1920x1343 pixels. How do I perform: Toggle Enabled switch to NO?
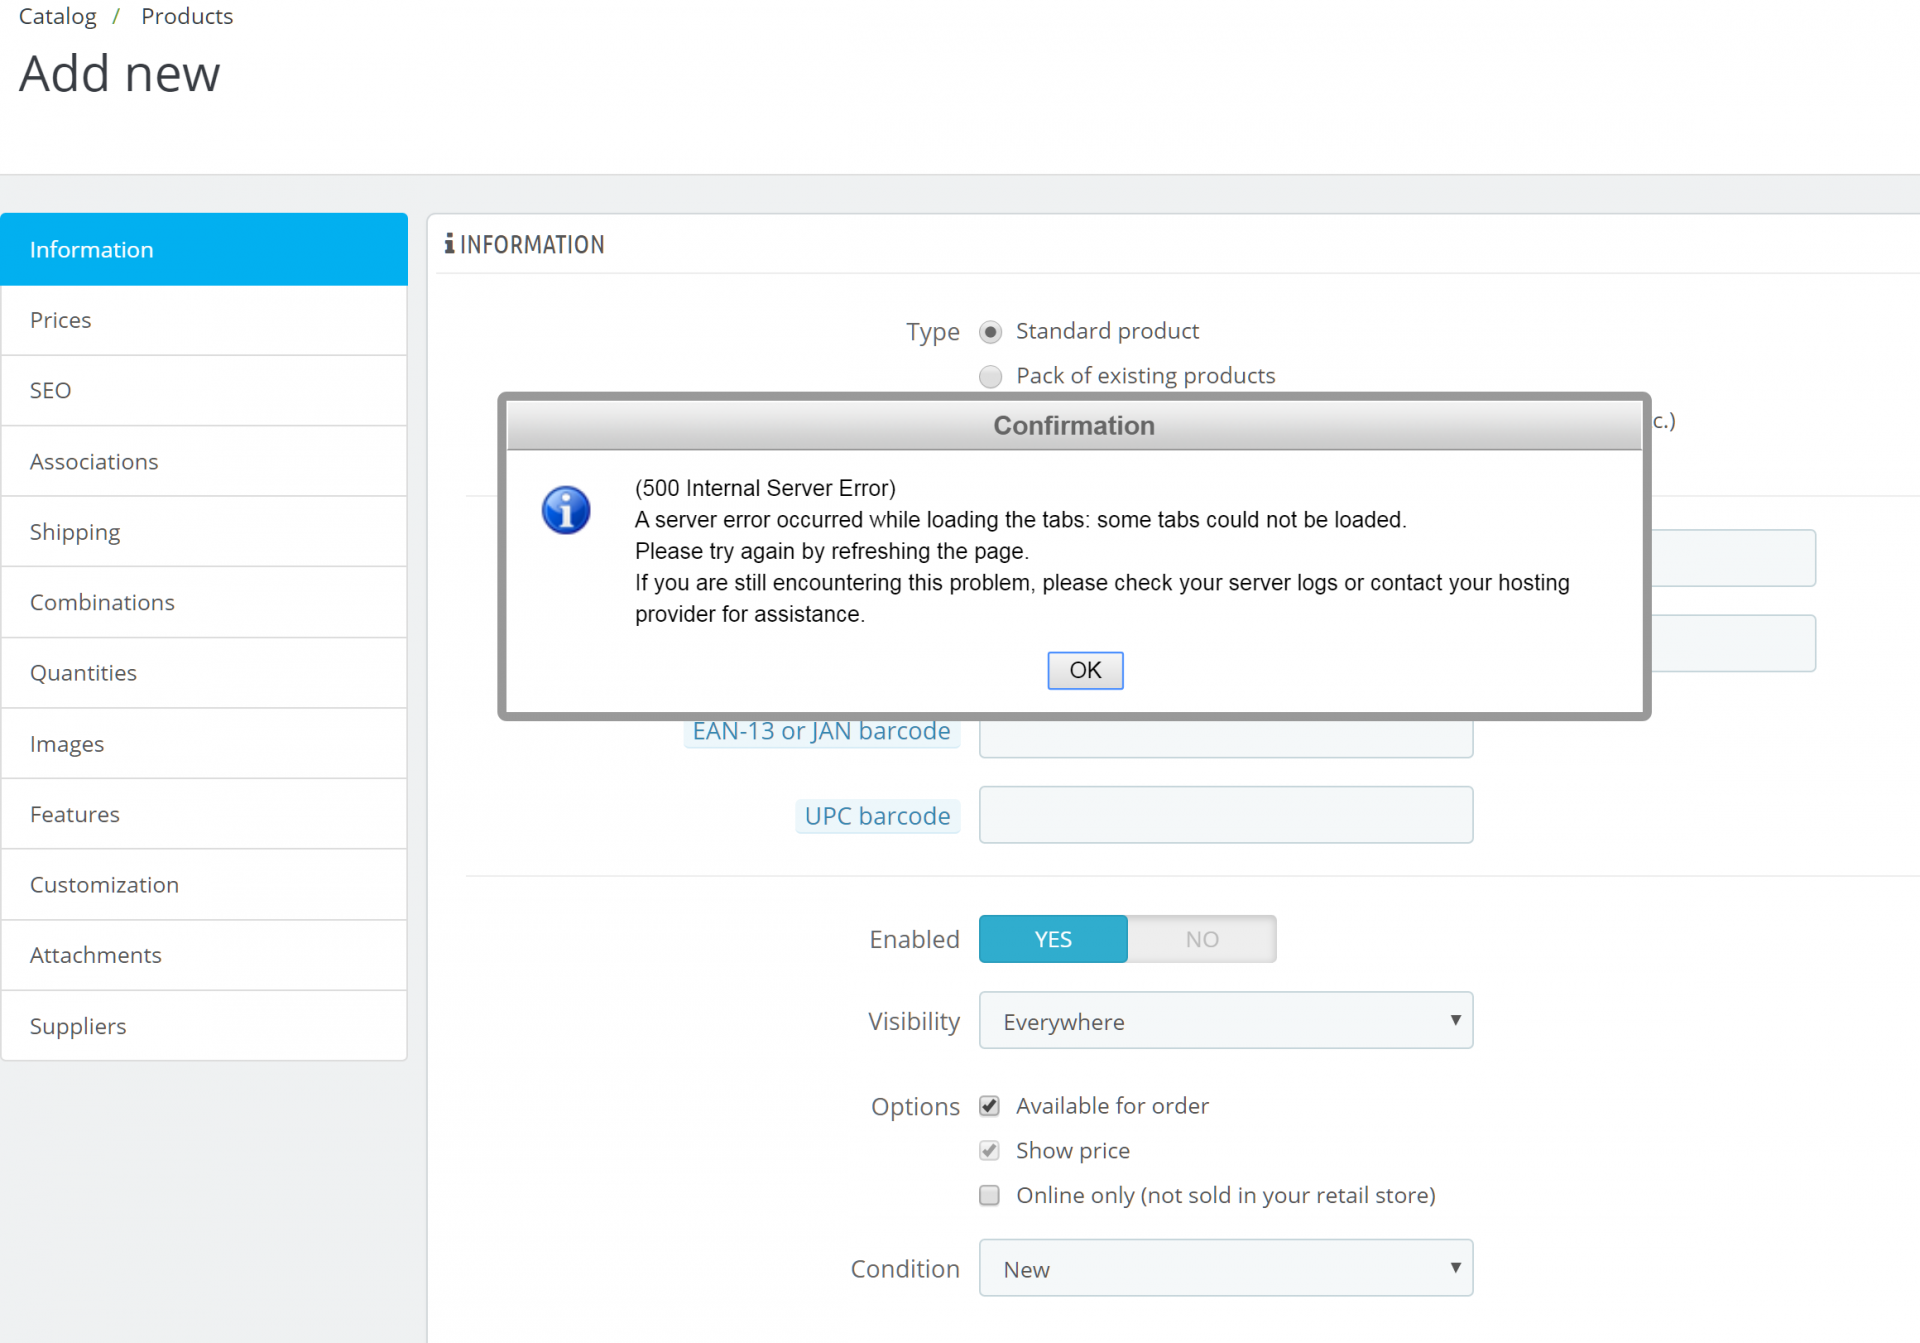(1201, 939)
